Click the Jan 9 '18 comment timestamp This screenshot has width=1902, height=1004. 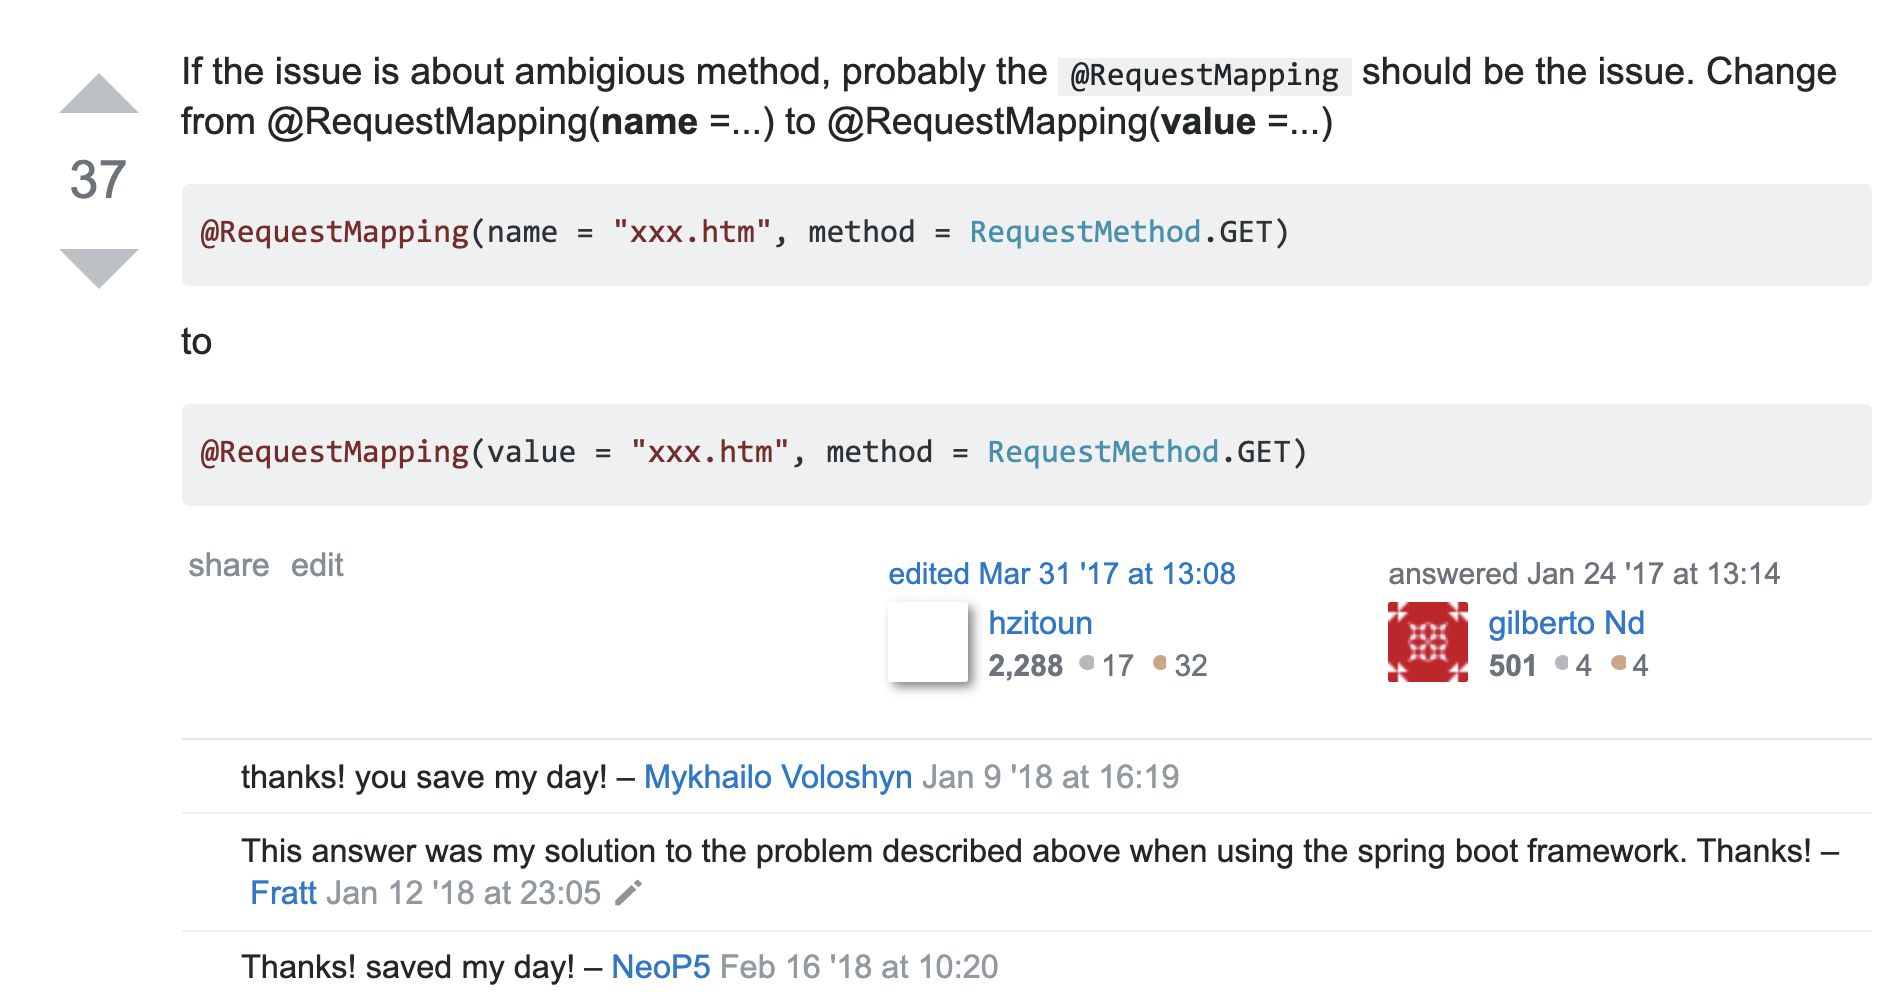coord(1050,777)
